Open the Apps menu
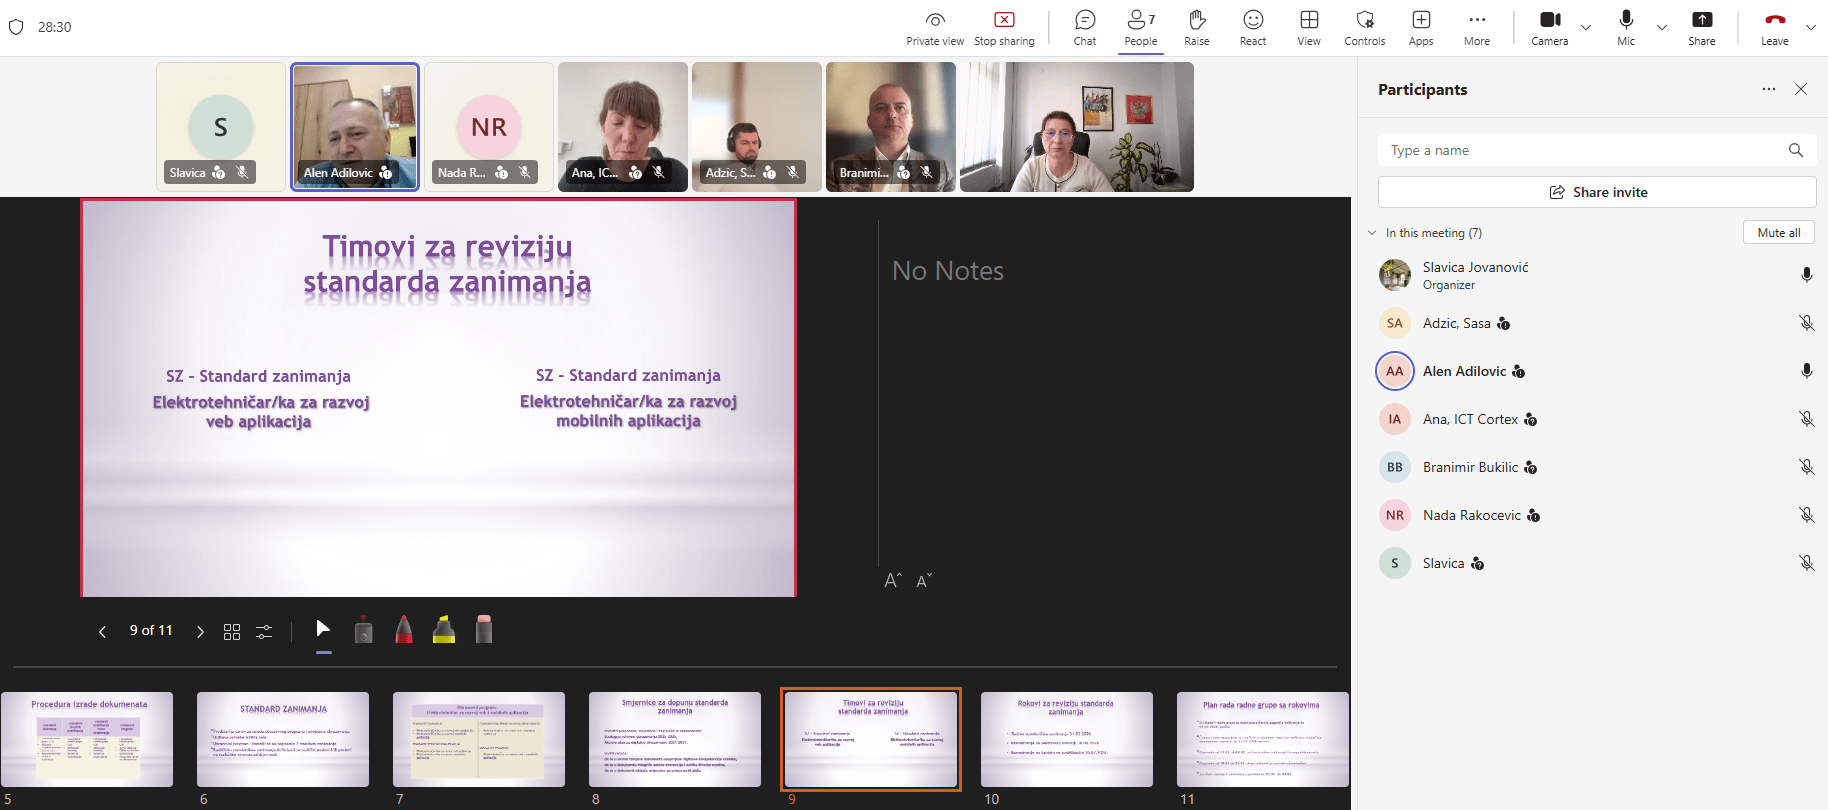This screenshot has width=1828, height=810. point(1420,27)
